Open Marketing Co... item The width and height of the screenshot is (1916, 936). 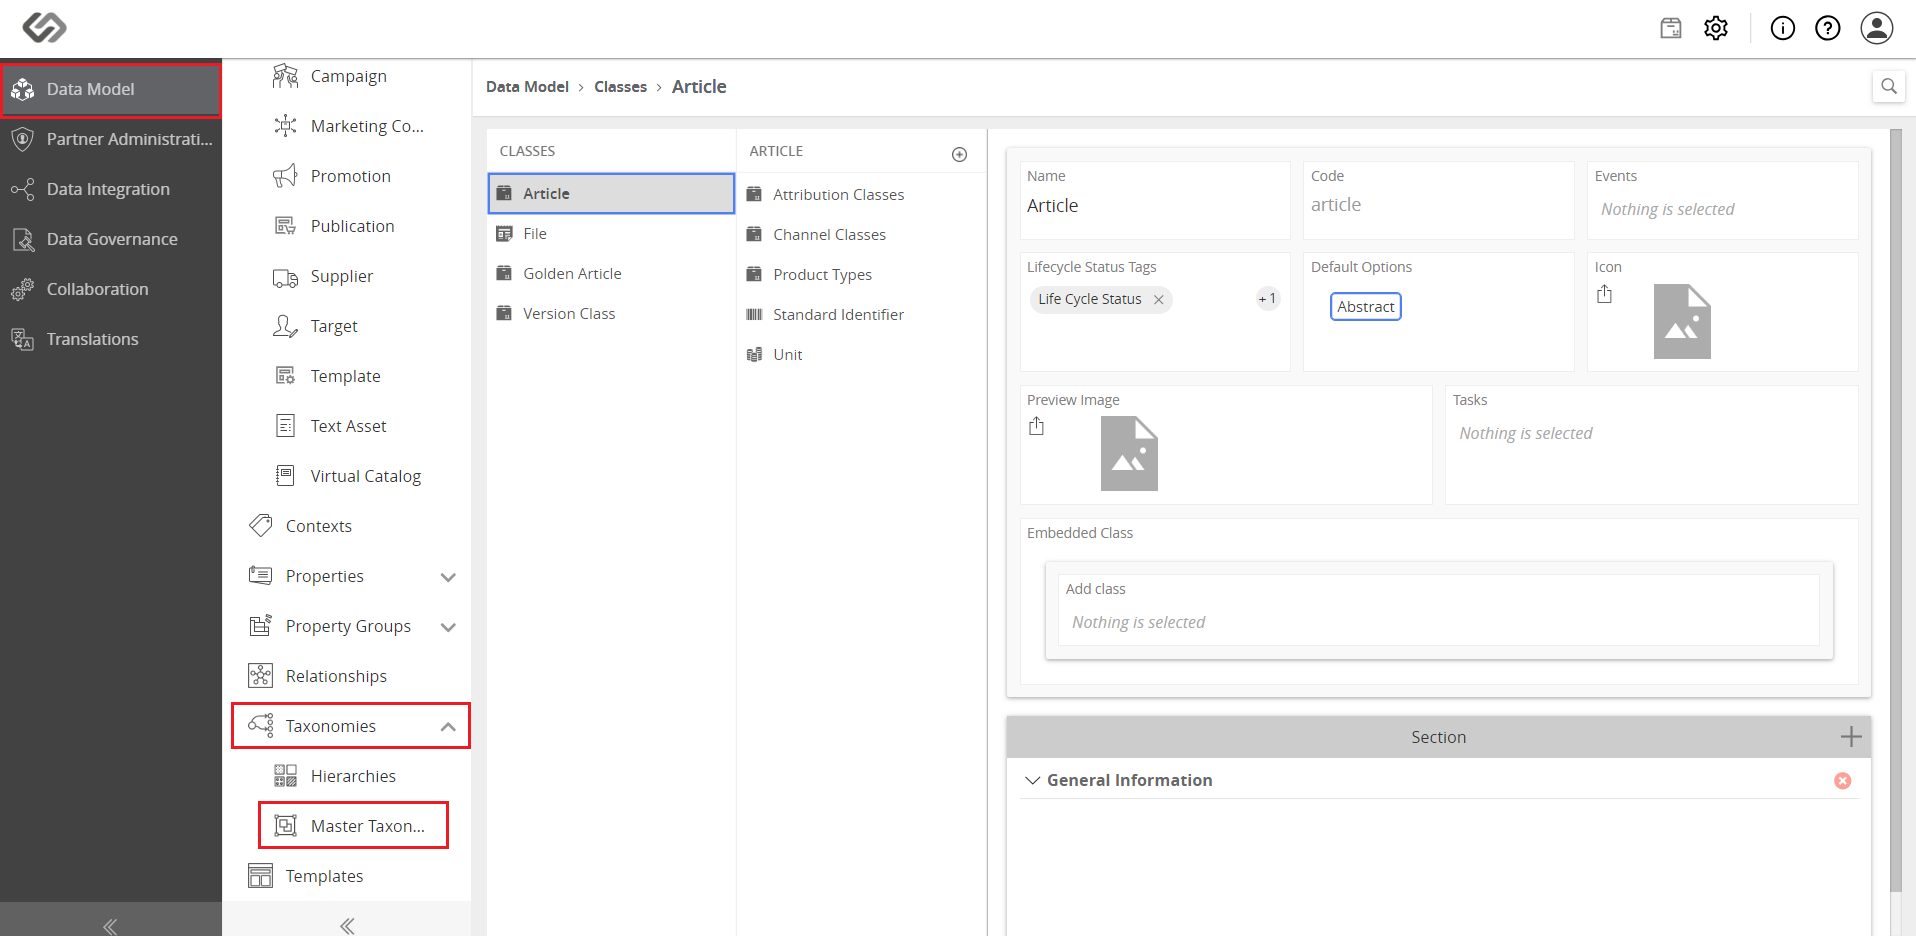348,126
